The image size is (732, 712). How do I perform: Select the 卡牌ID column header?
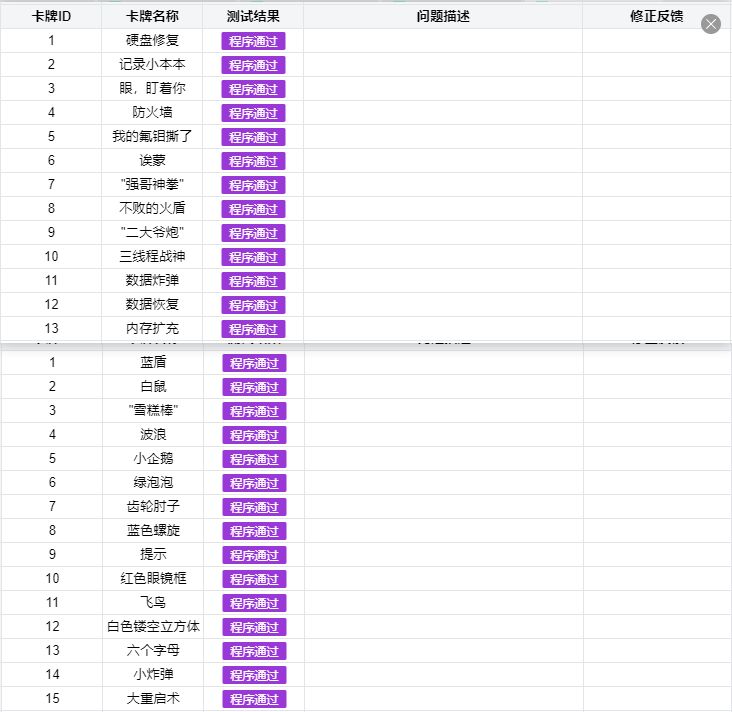point(51,17)
